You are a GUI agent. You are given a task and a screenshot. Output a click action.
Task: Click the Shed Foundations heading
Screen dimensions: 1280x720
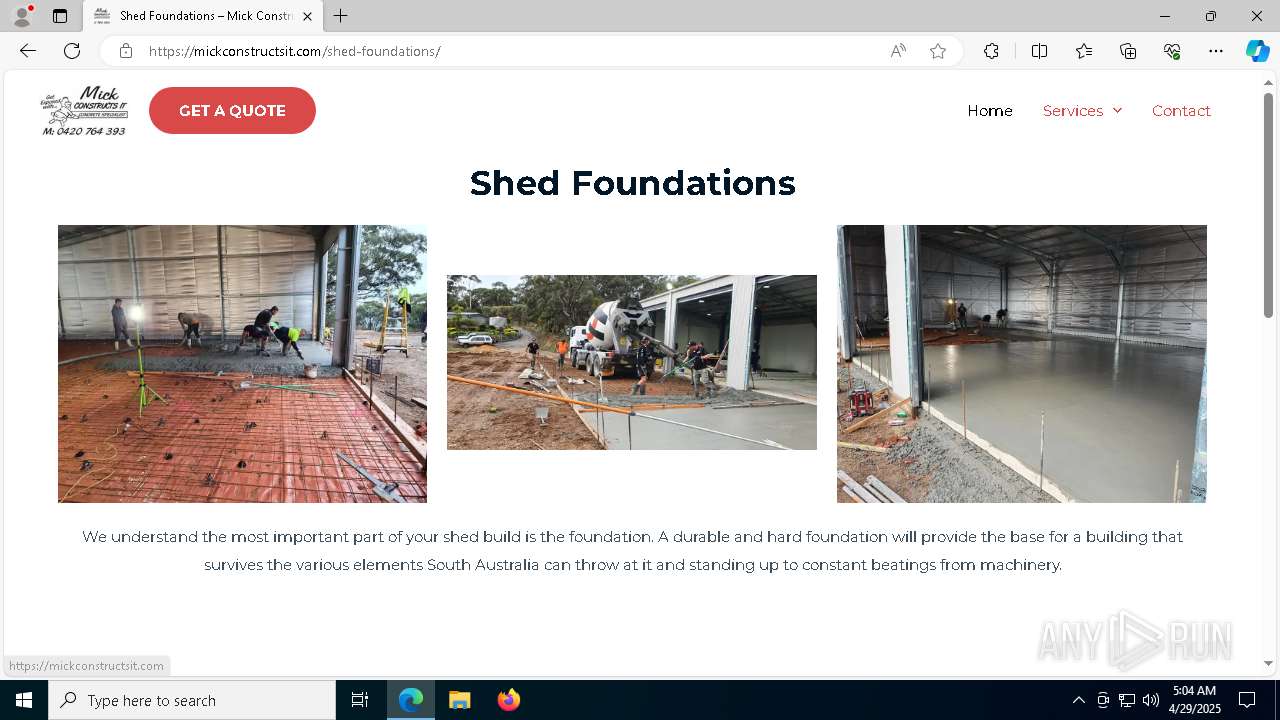point(633,183)
